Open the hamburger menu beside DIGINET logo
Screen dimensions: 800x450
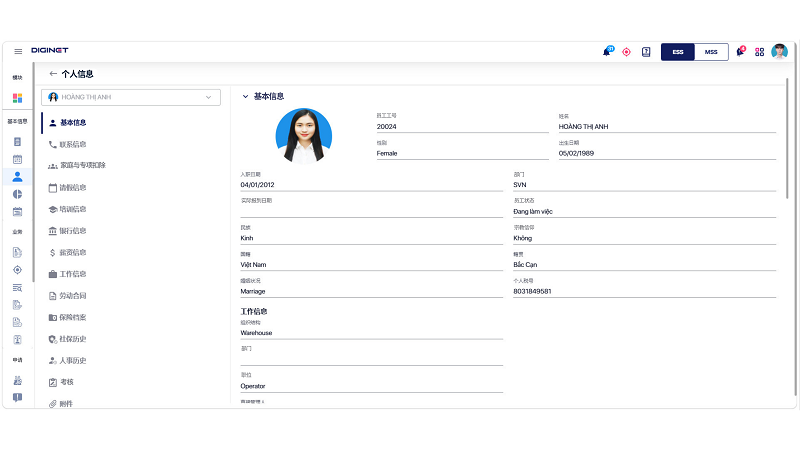pyautogui.click(x=18, y=51)
